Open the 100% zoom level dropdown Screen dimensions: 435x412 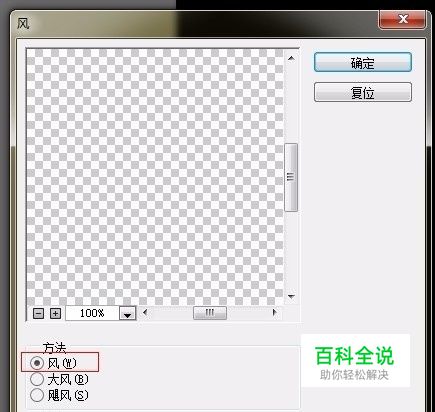point(128,313)
